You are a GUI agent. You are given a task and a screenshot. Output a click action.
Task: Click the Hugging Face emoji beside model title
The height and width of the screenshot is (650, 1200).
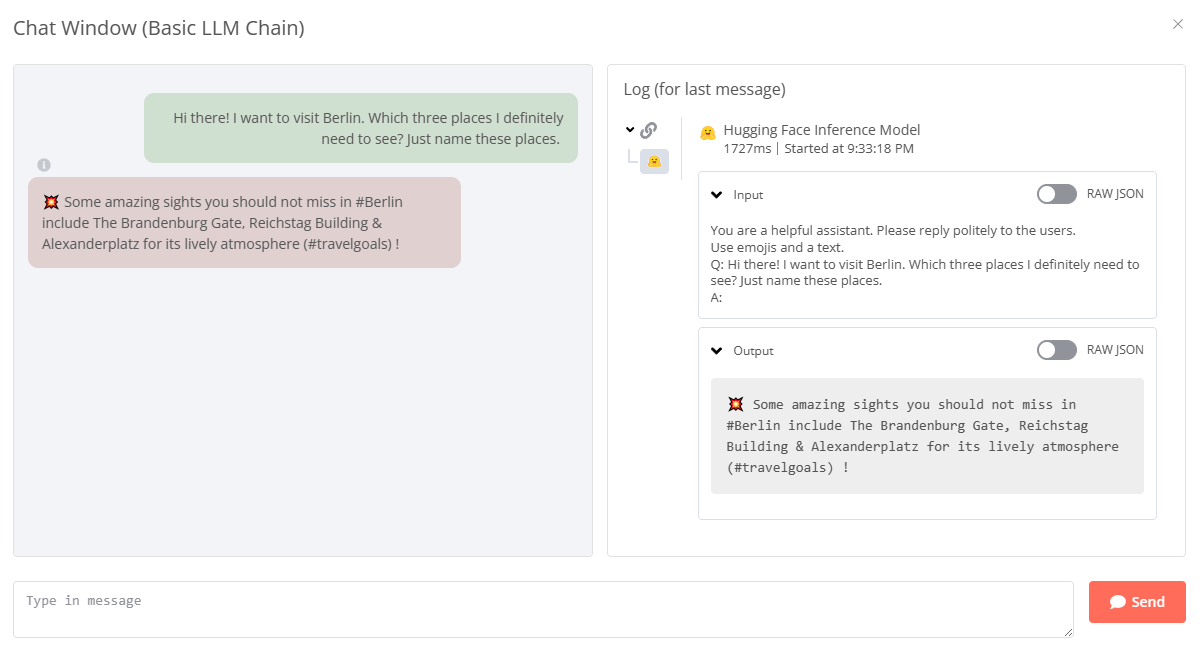pyautogui.click(x=708, y=132)
